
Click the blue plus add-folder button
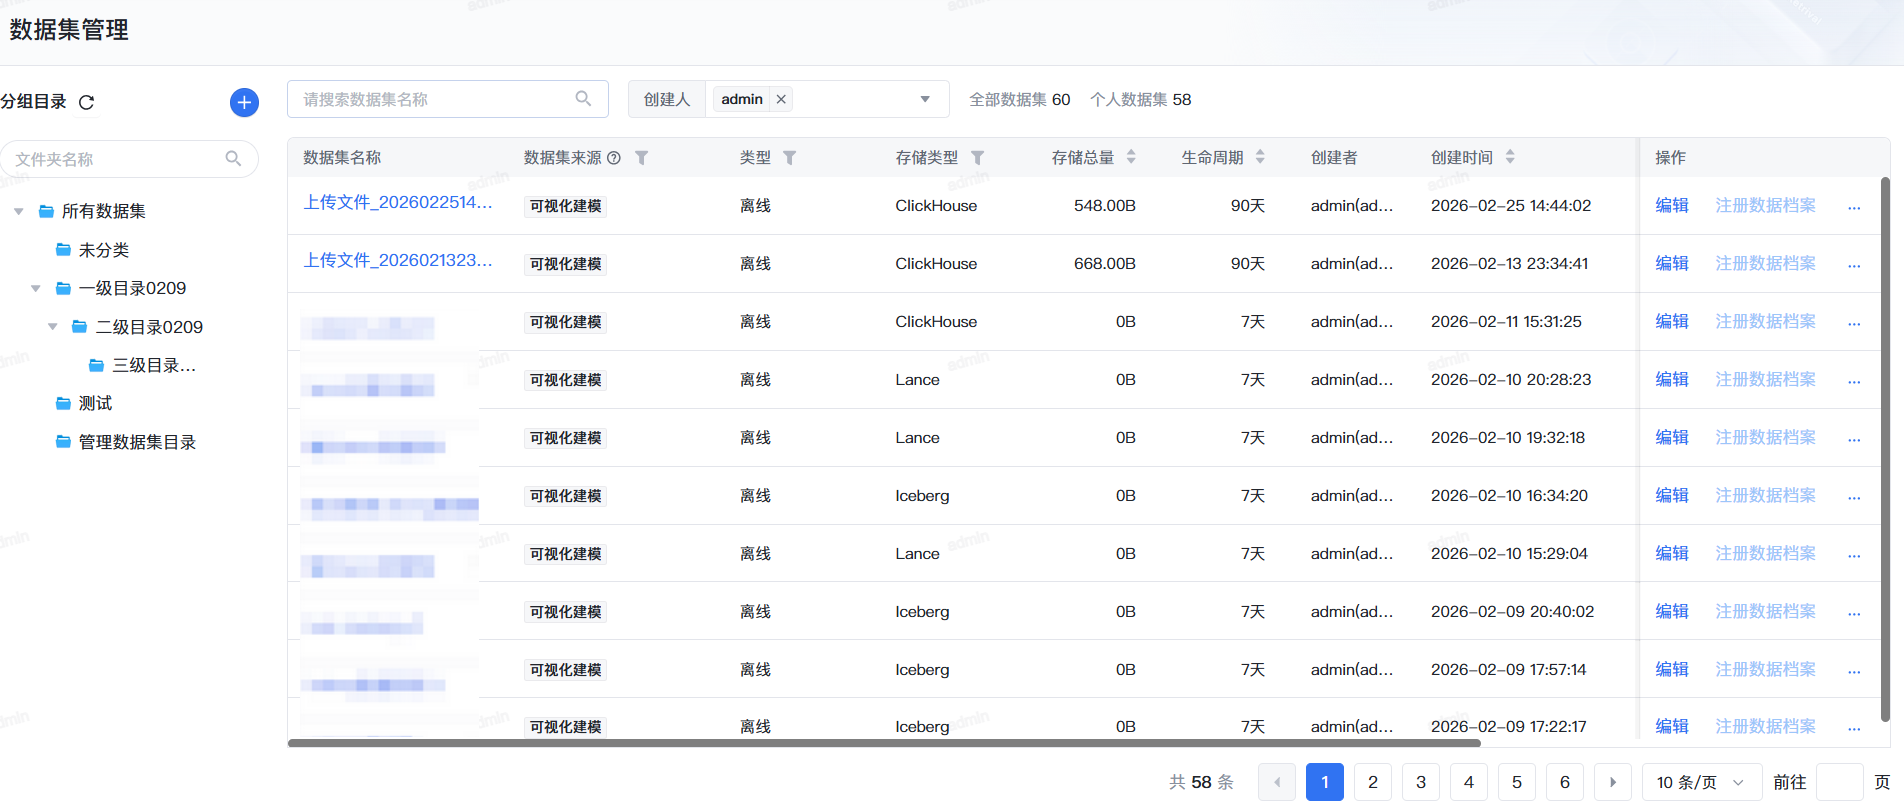tap(244, 102)
